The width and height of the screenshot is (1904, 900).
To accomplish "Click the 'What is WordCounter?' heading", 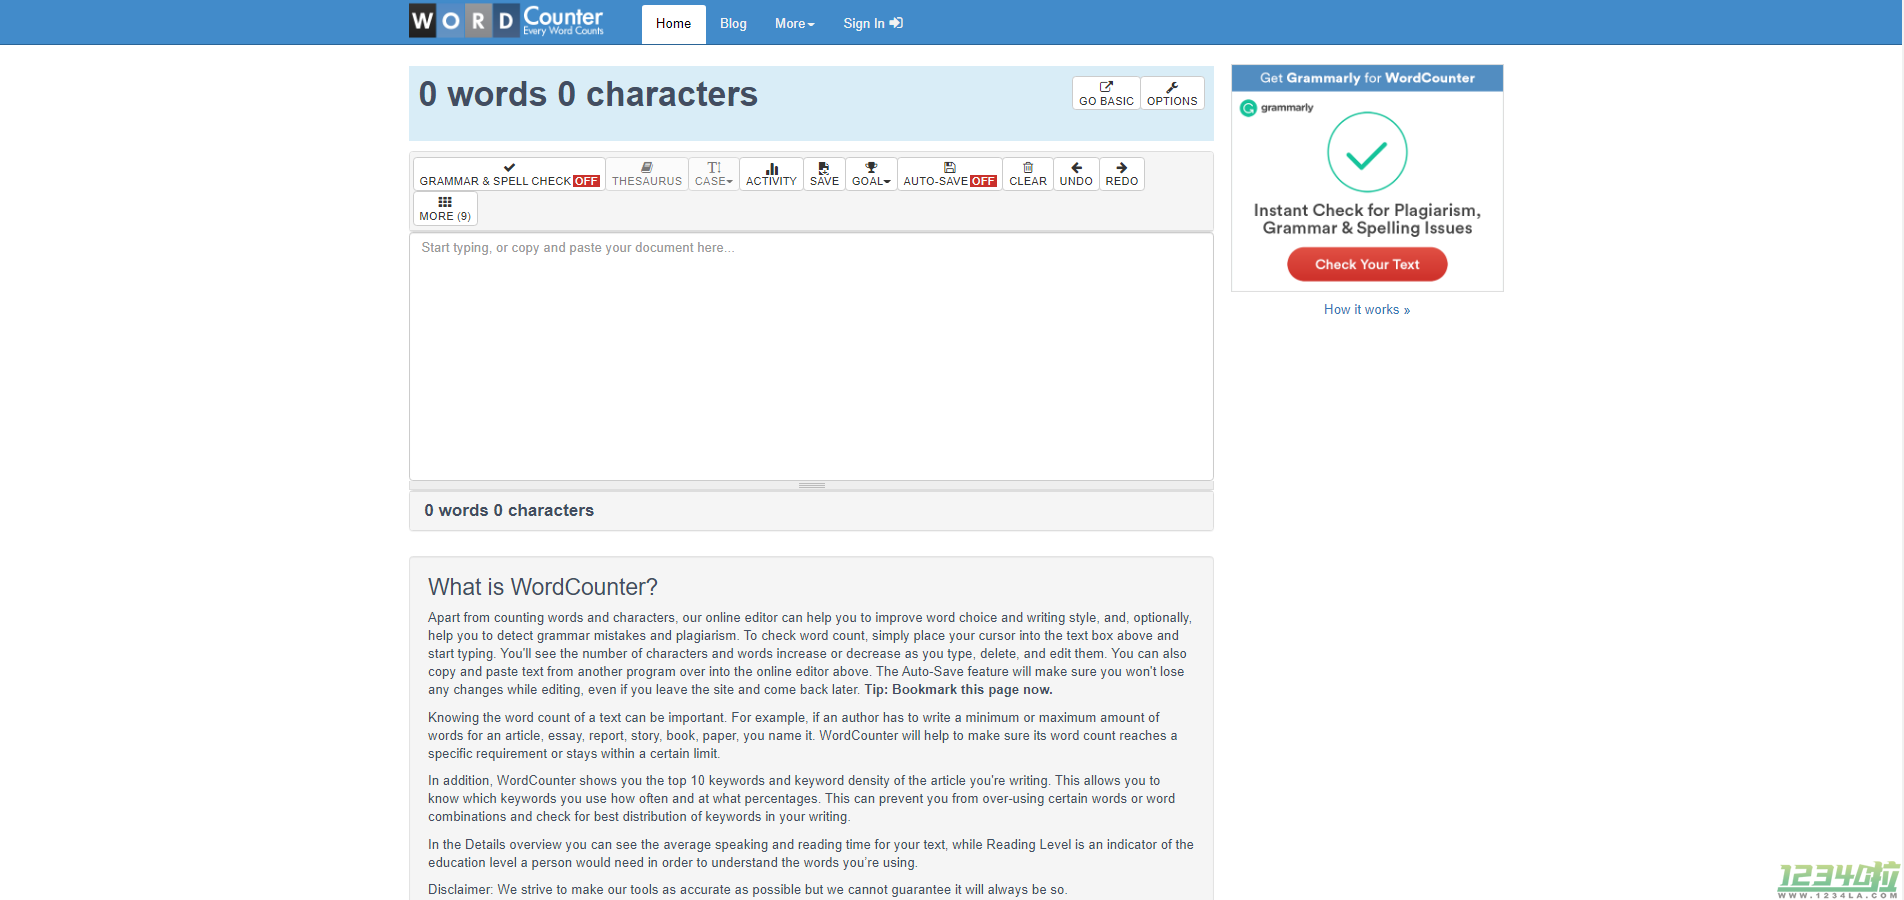I will [543, 587].
